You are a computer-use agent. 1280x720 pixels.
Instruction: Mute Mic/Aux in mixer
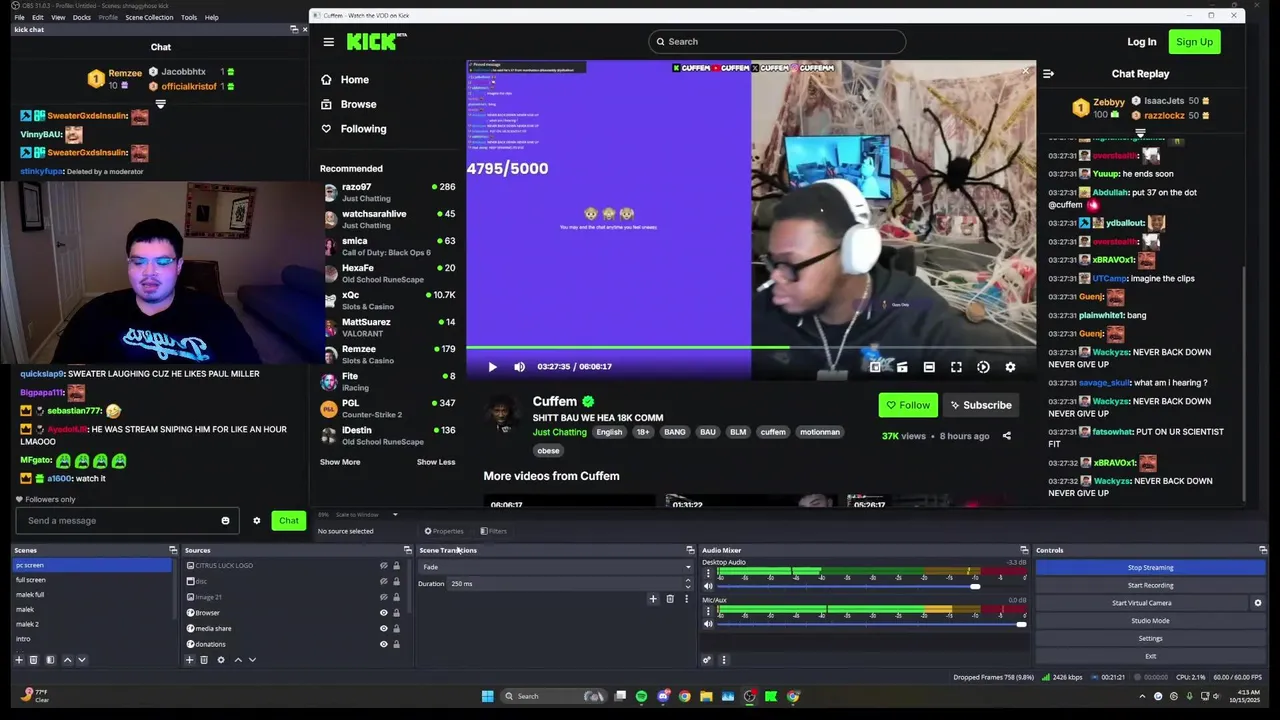708,624
